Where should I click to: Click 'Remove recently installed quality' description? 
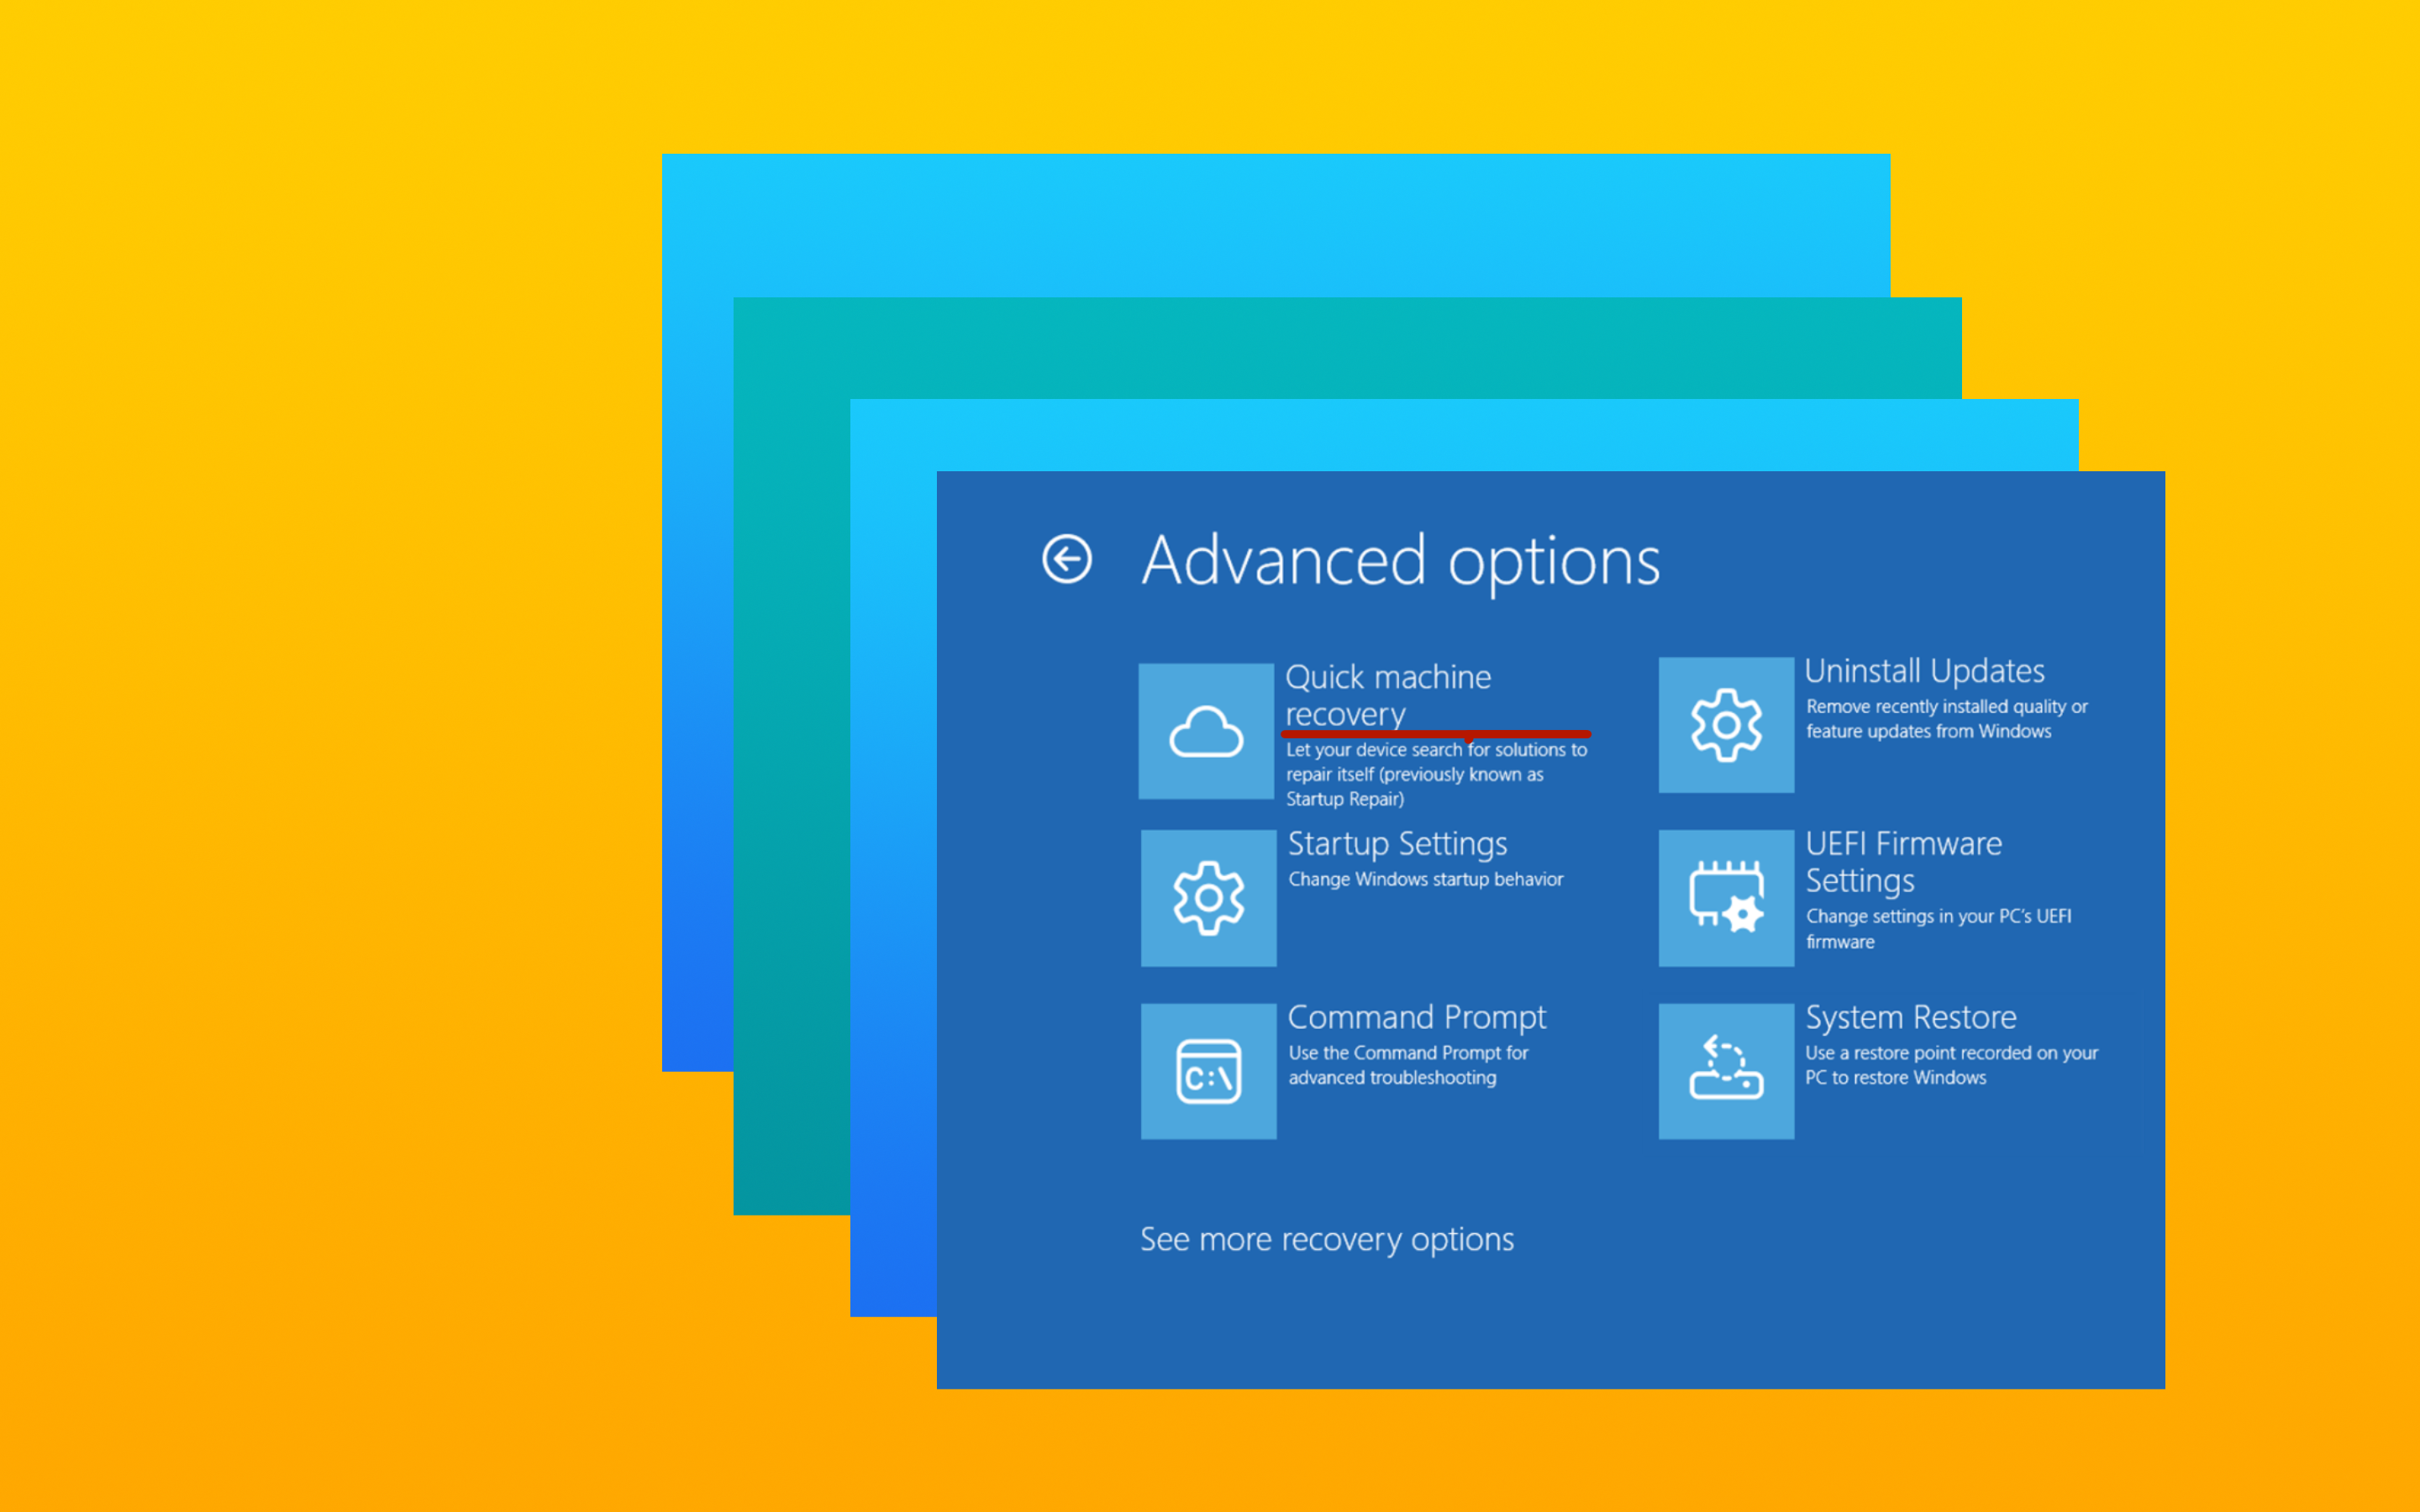1946,706
